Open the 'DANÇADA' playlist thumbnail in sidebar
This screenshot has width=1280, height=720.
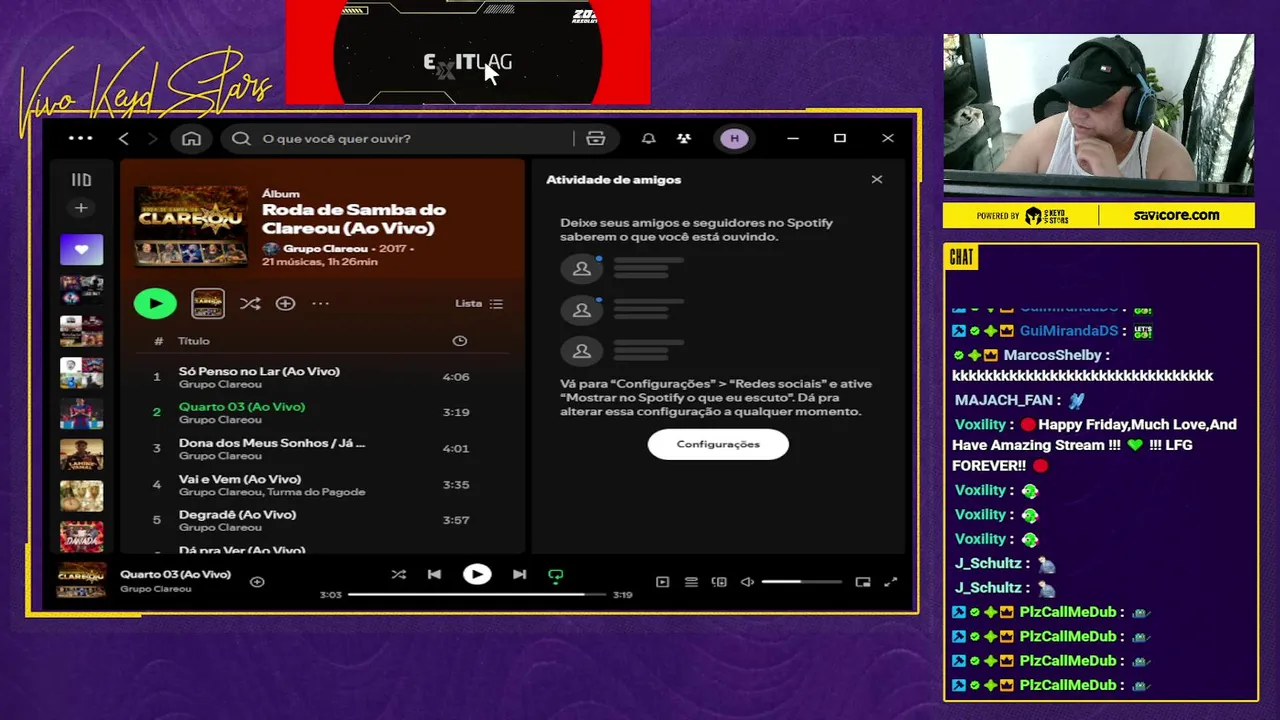pyautogui.click(x=81, y=536)
